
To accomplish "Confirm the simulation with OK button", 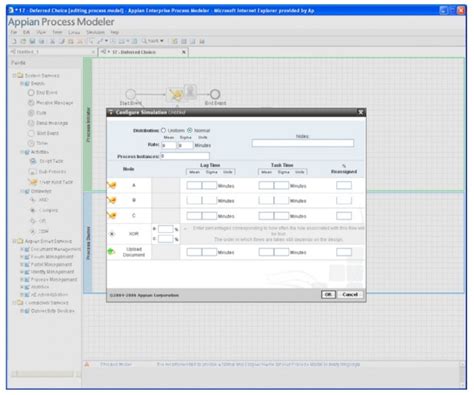I will [x=328, y=294].
